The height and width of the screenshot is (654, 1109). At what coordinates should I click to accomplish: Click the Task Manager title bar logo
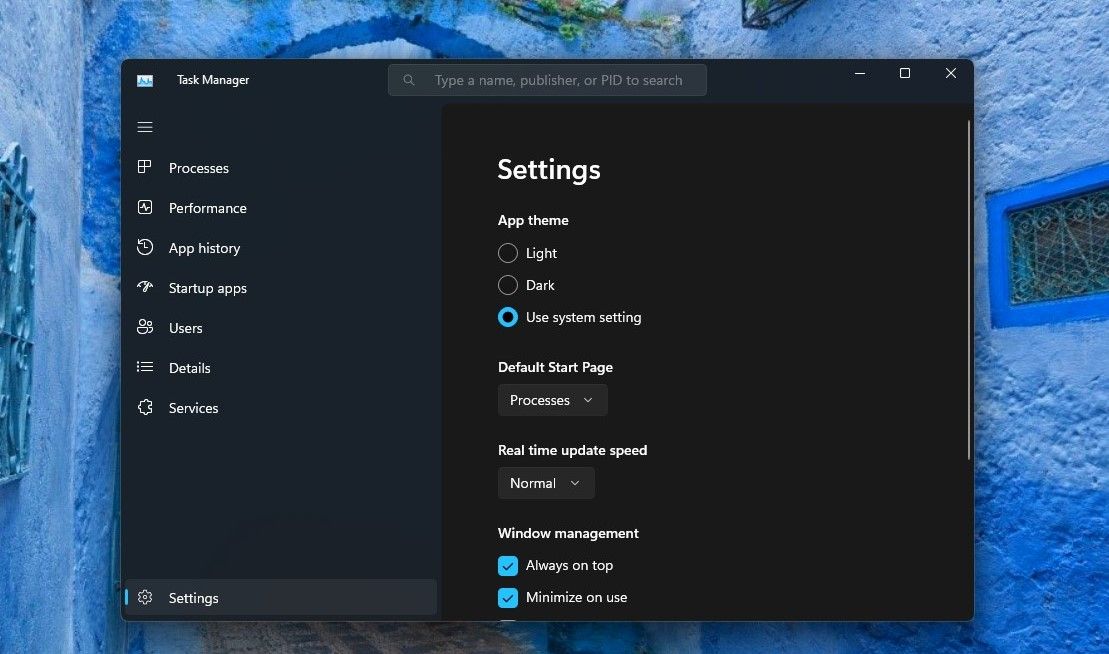pos(145,79)
